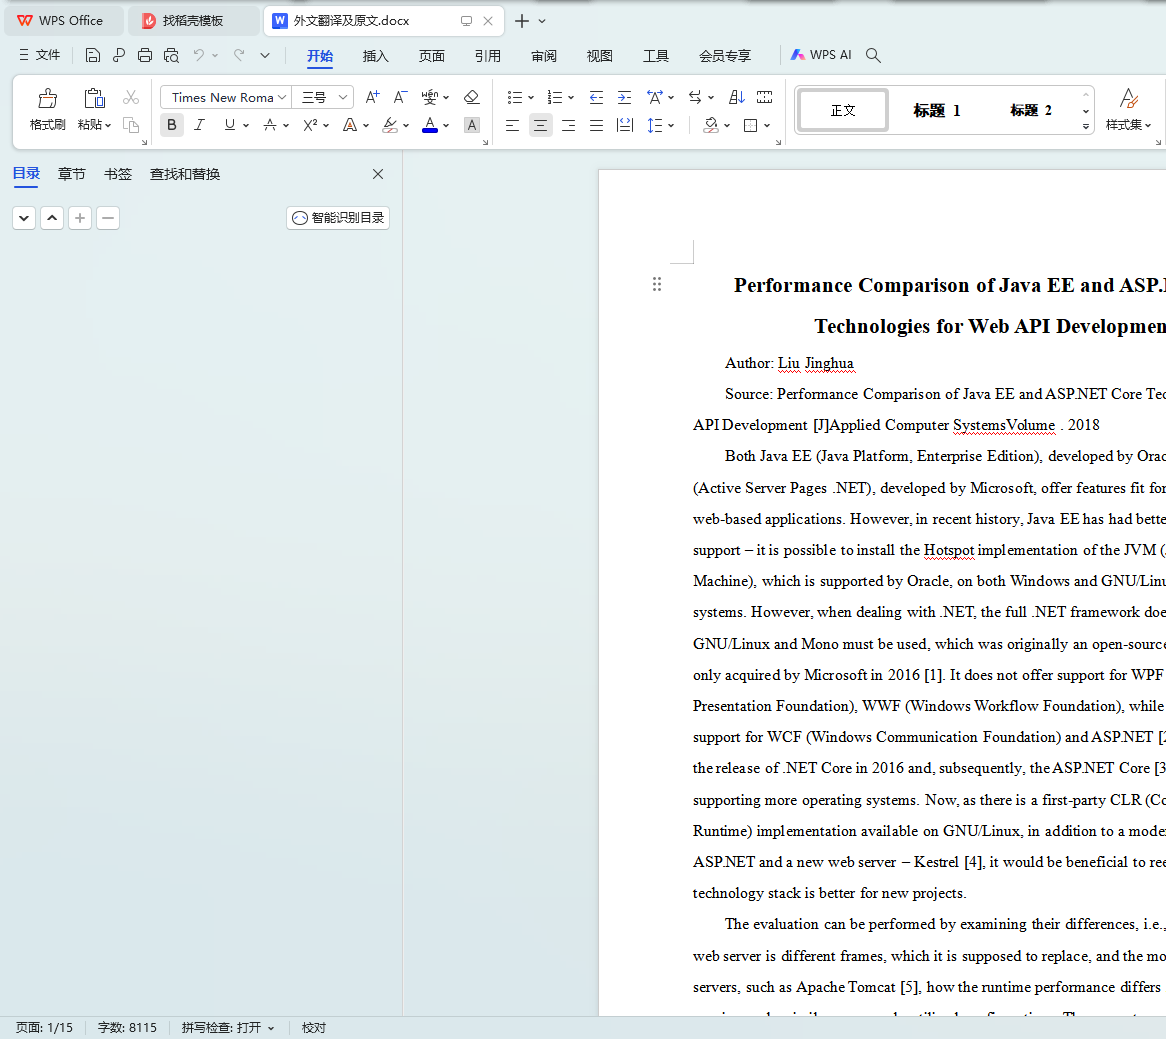Click the minus button in outline panel

[108, 218]
